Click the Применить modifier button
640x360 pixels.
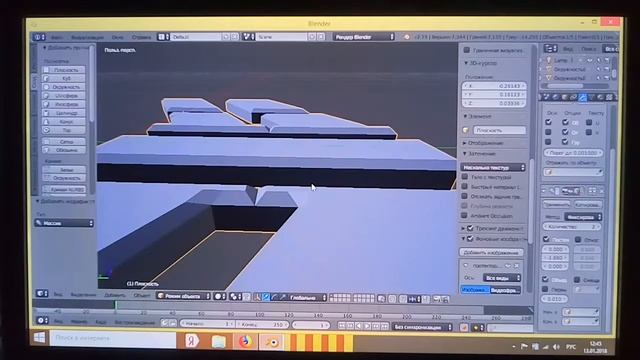click(x=557, y=204)
